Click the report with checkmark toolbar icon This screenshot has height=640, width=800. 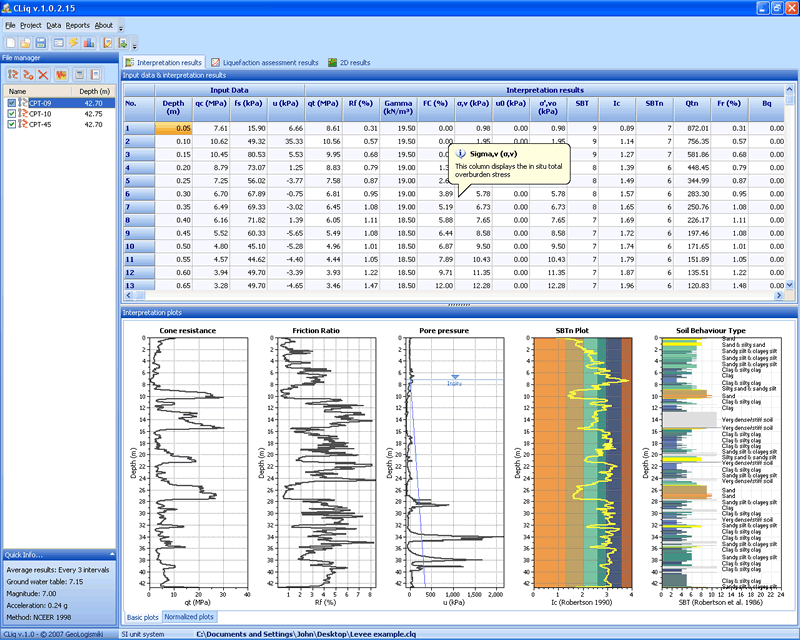107,43
